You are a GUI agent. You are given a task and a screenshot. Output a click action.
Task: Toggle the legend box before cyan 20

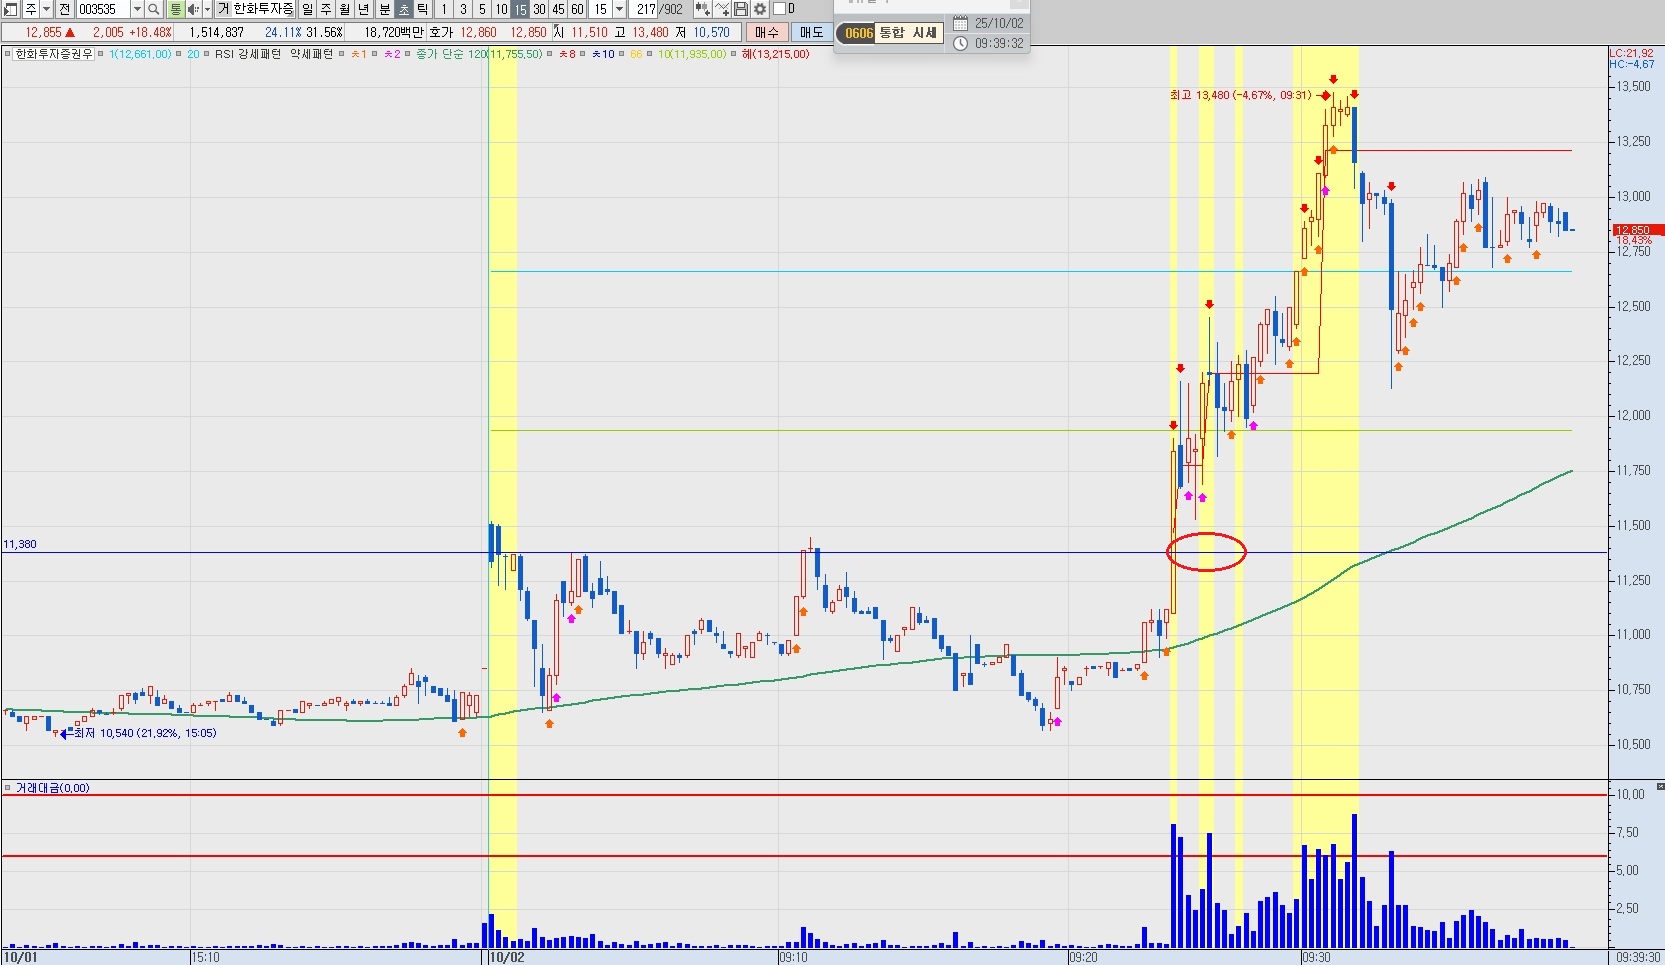179,54
